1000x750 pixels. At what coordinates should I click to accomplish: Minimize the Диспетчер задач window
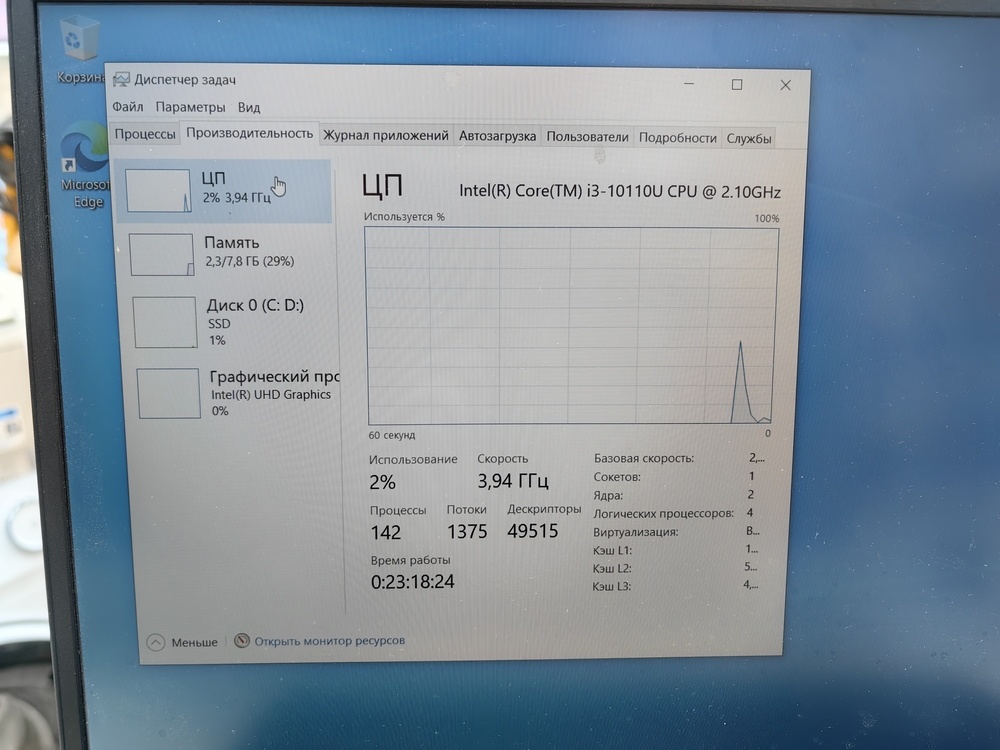(687, 85)
